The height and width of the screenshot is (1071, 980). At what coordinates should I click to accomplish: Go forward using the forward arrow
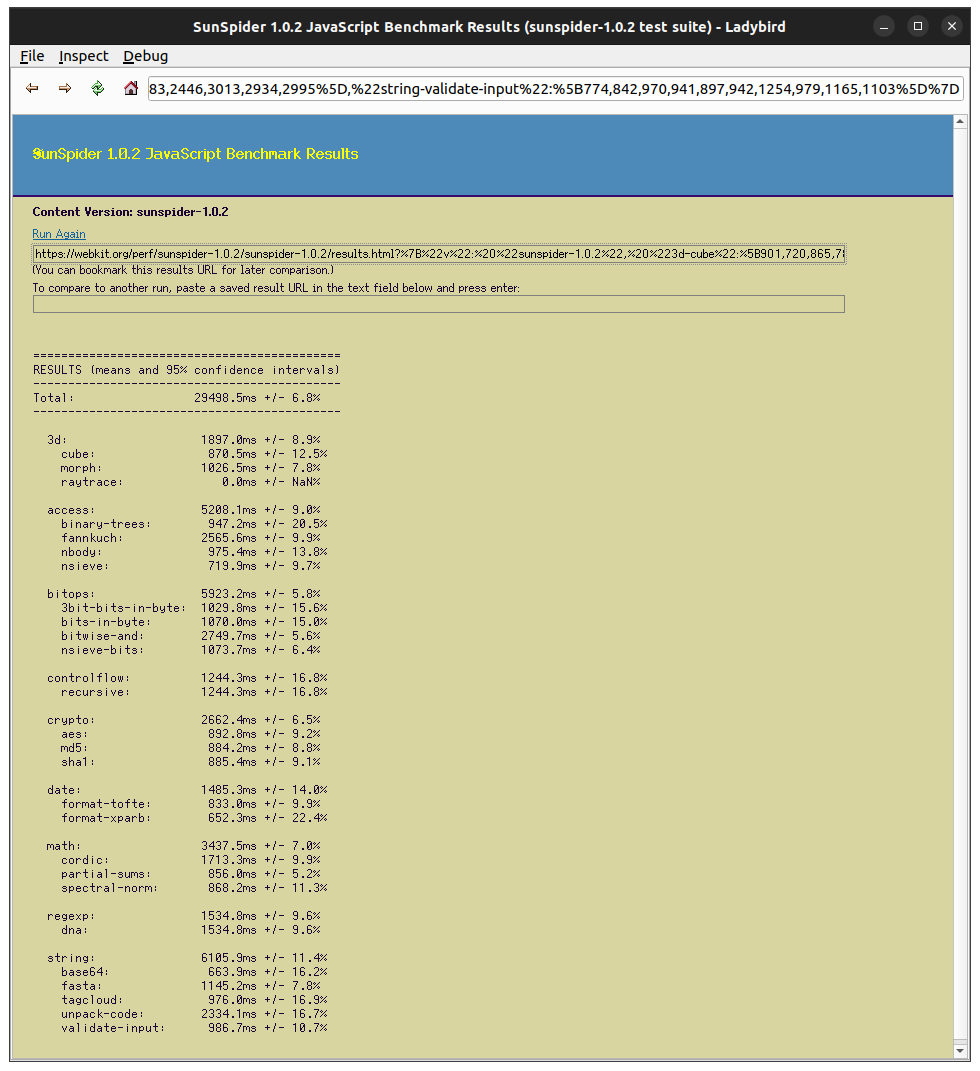coord(65,88)
